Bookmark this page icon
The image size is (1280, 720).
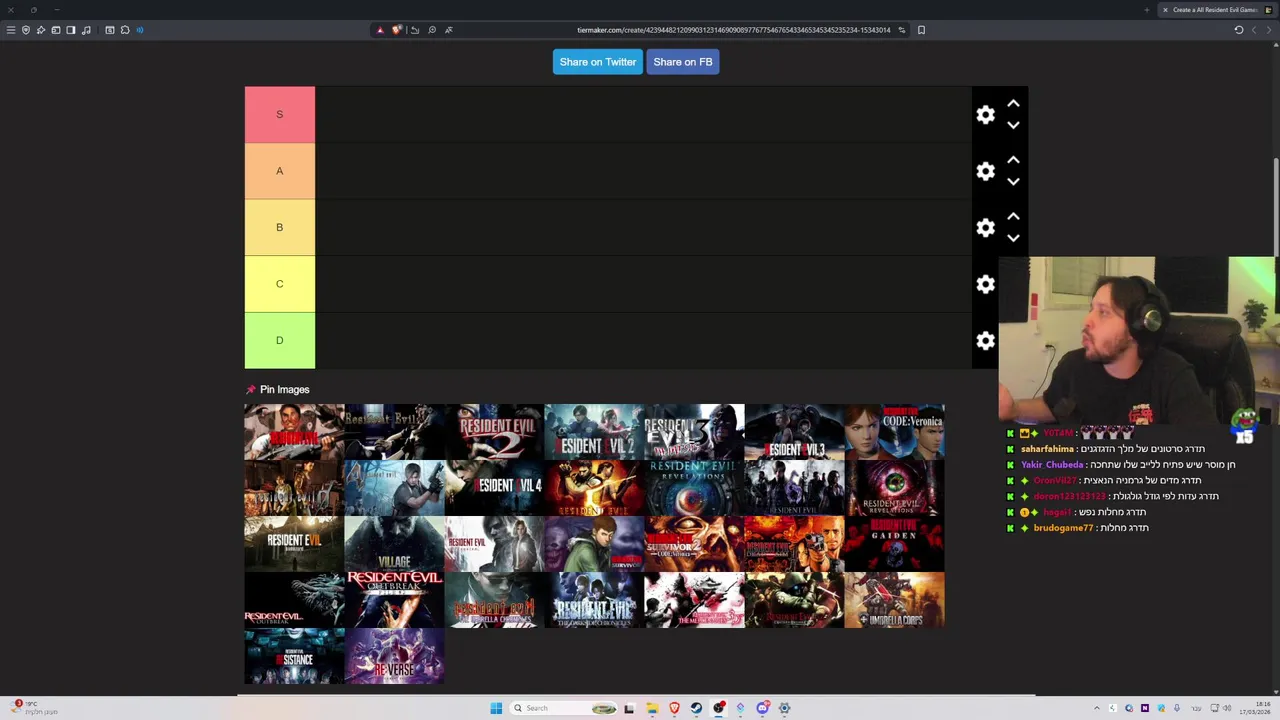click(921, 30)
